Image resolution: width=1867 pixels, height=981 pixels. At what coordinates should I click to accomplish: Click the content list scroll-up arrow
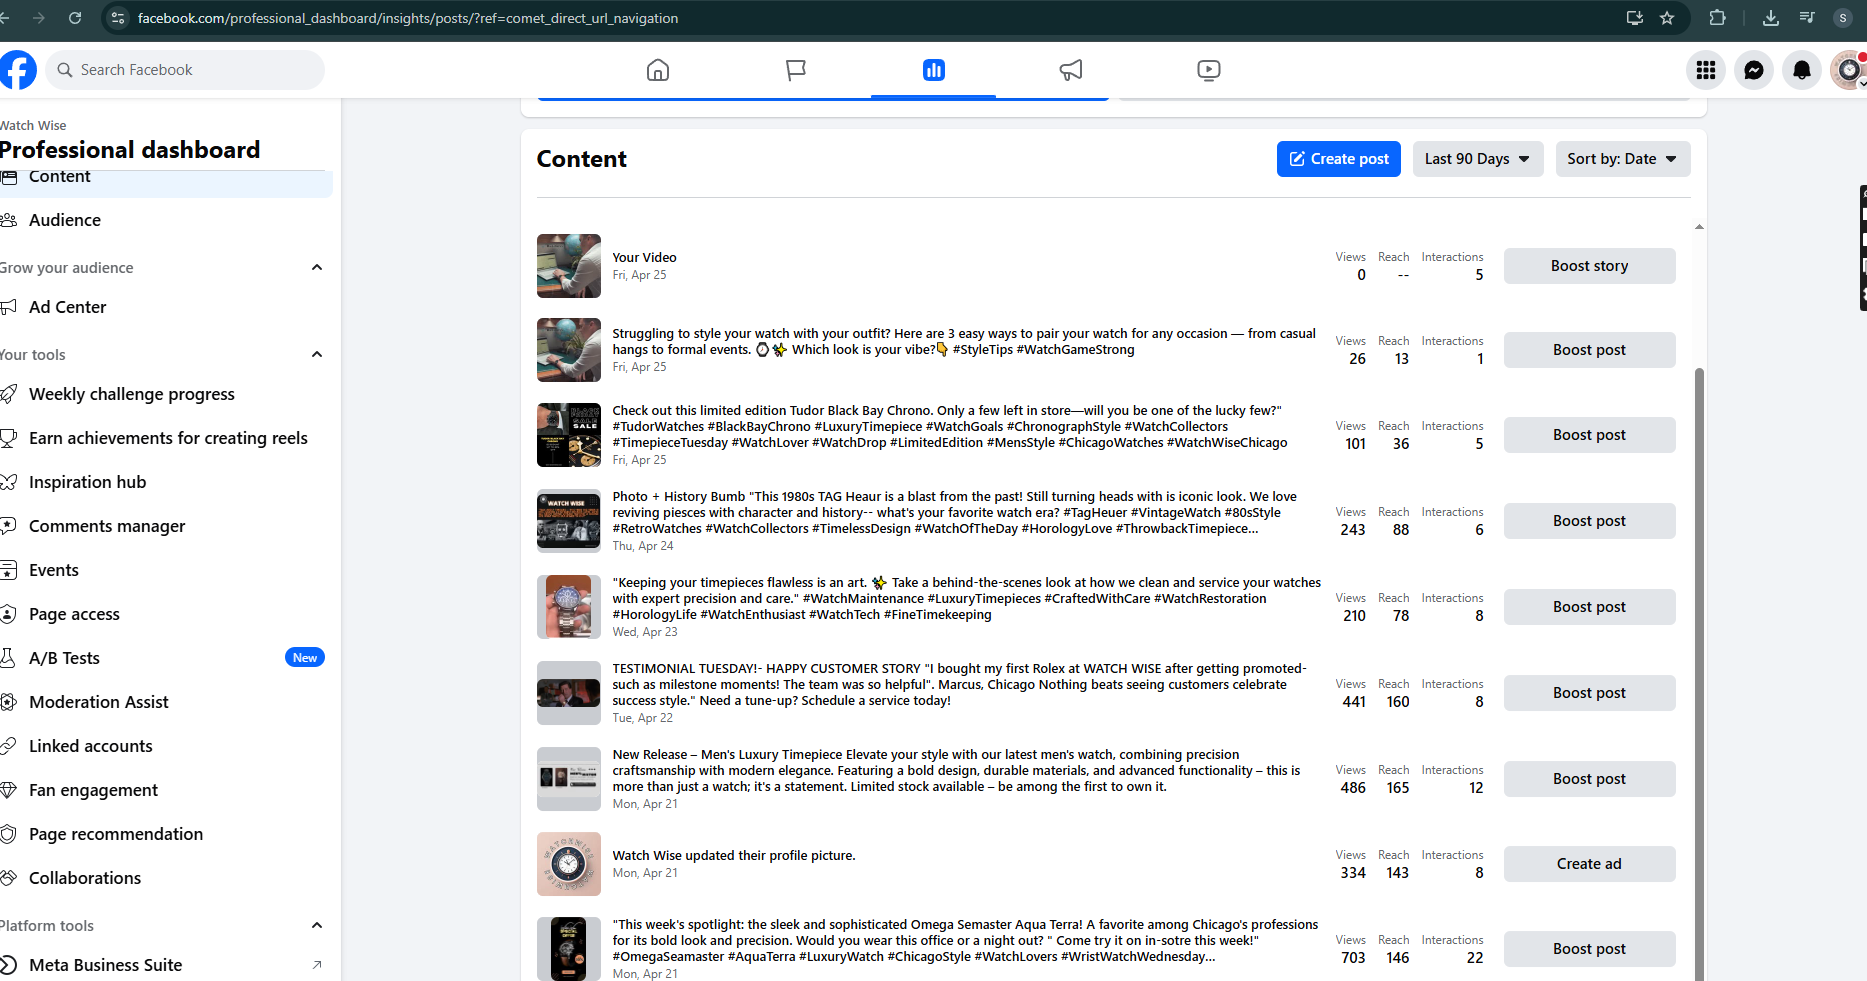pos(1699,227)
